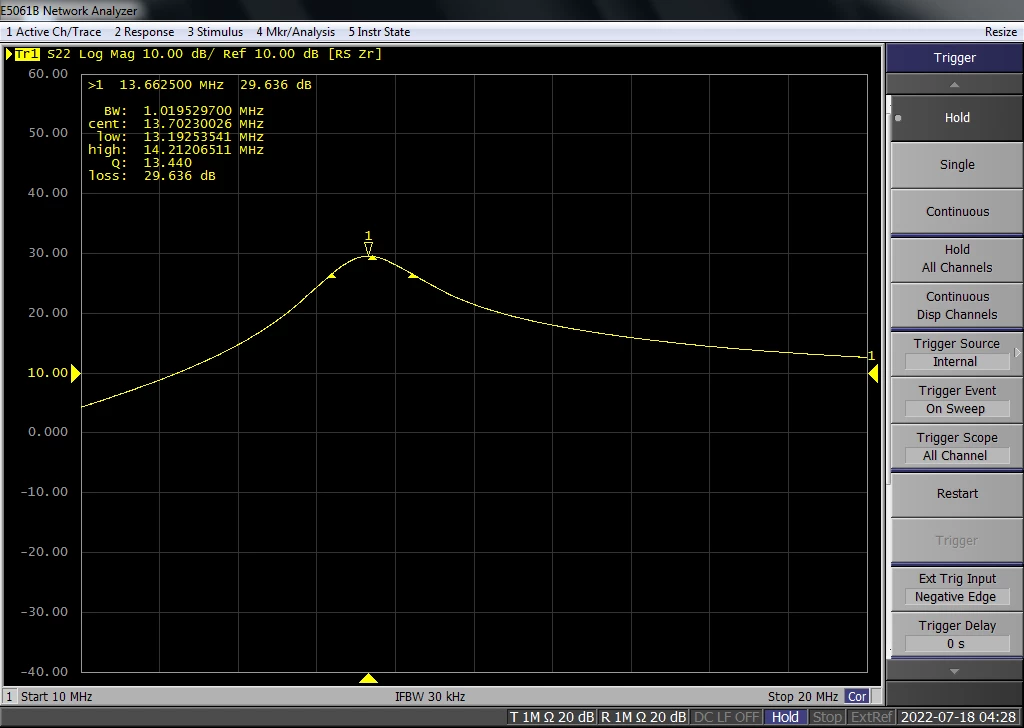
Task: Click the stimulus marker triangle on the bottom axis
Action: (x=368, y=678)
